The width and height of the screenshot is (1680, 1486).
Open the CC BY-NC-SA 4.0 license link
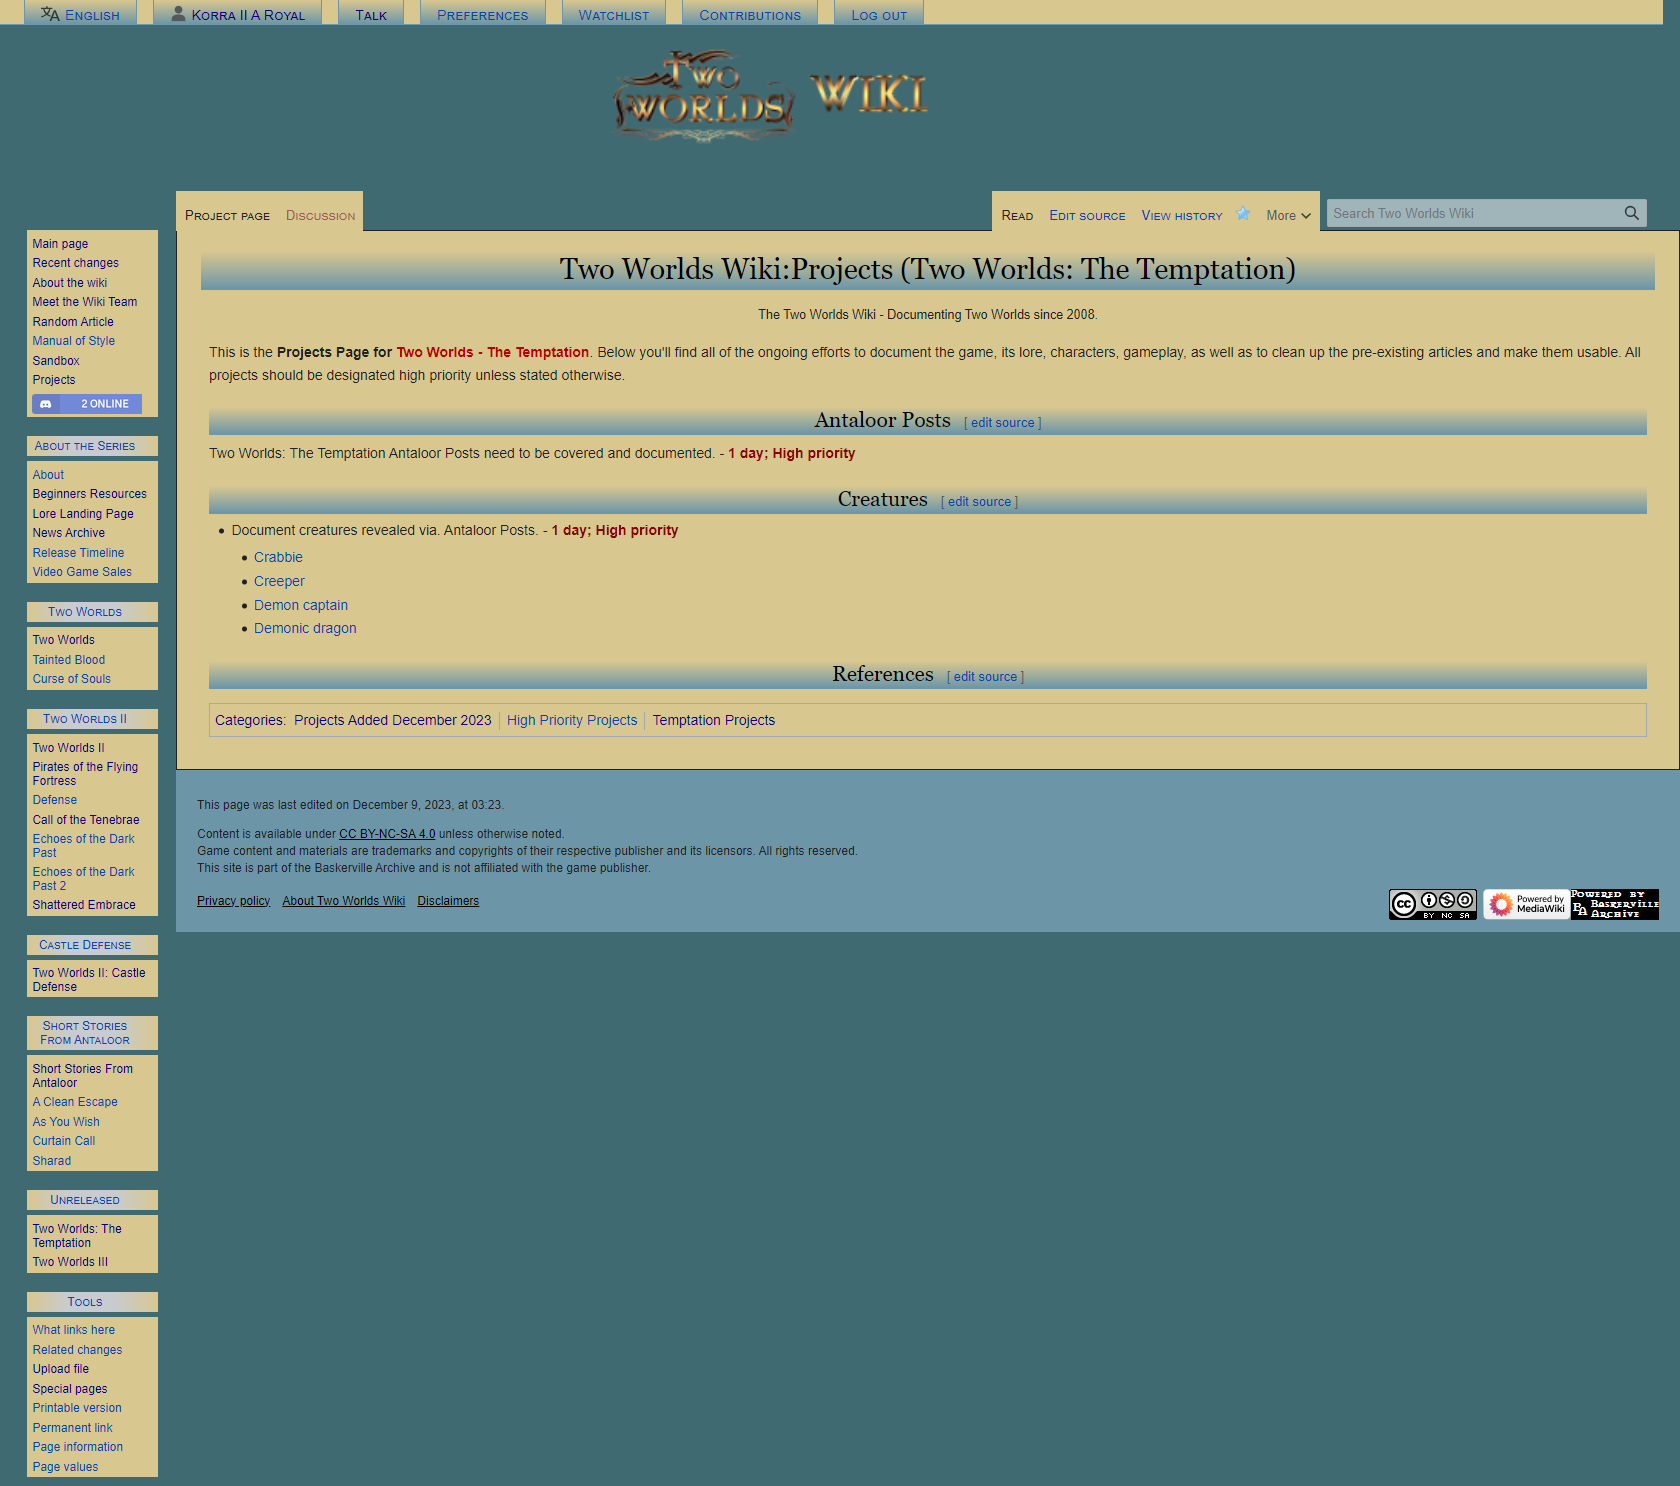(387, 834)
